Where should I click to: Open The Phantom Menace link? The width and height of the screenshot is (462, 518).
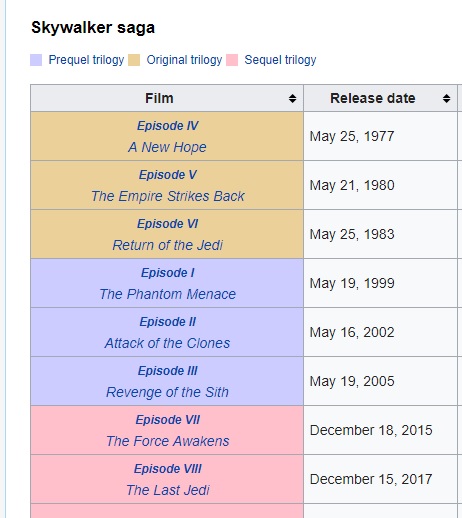(x=167, y=294)
